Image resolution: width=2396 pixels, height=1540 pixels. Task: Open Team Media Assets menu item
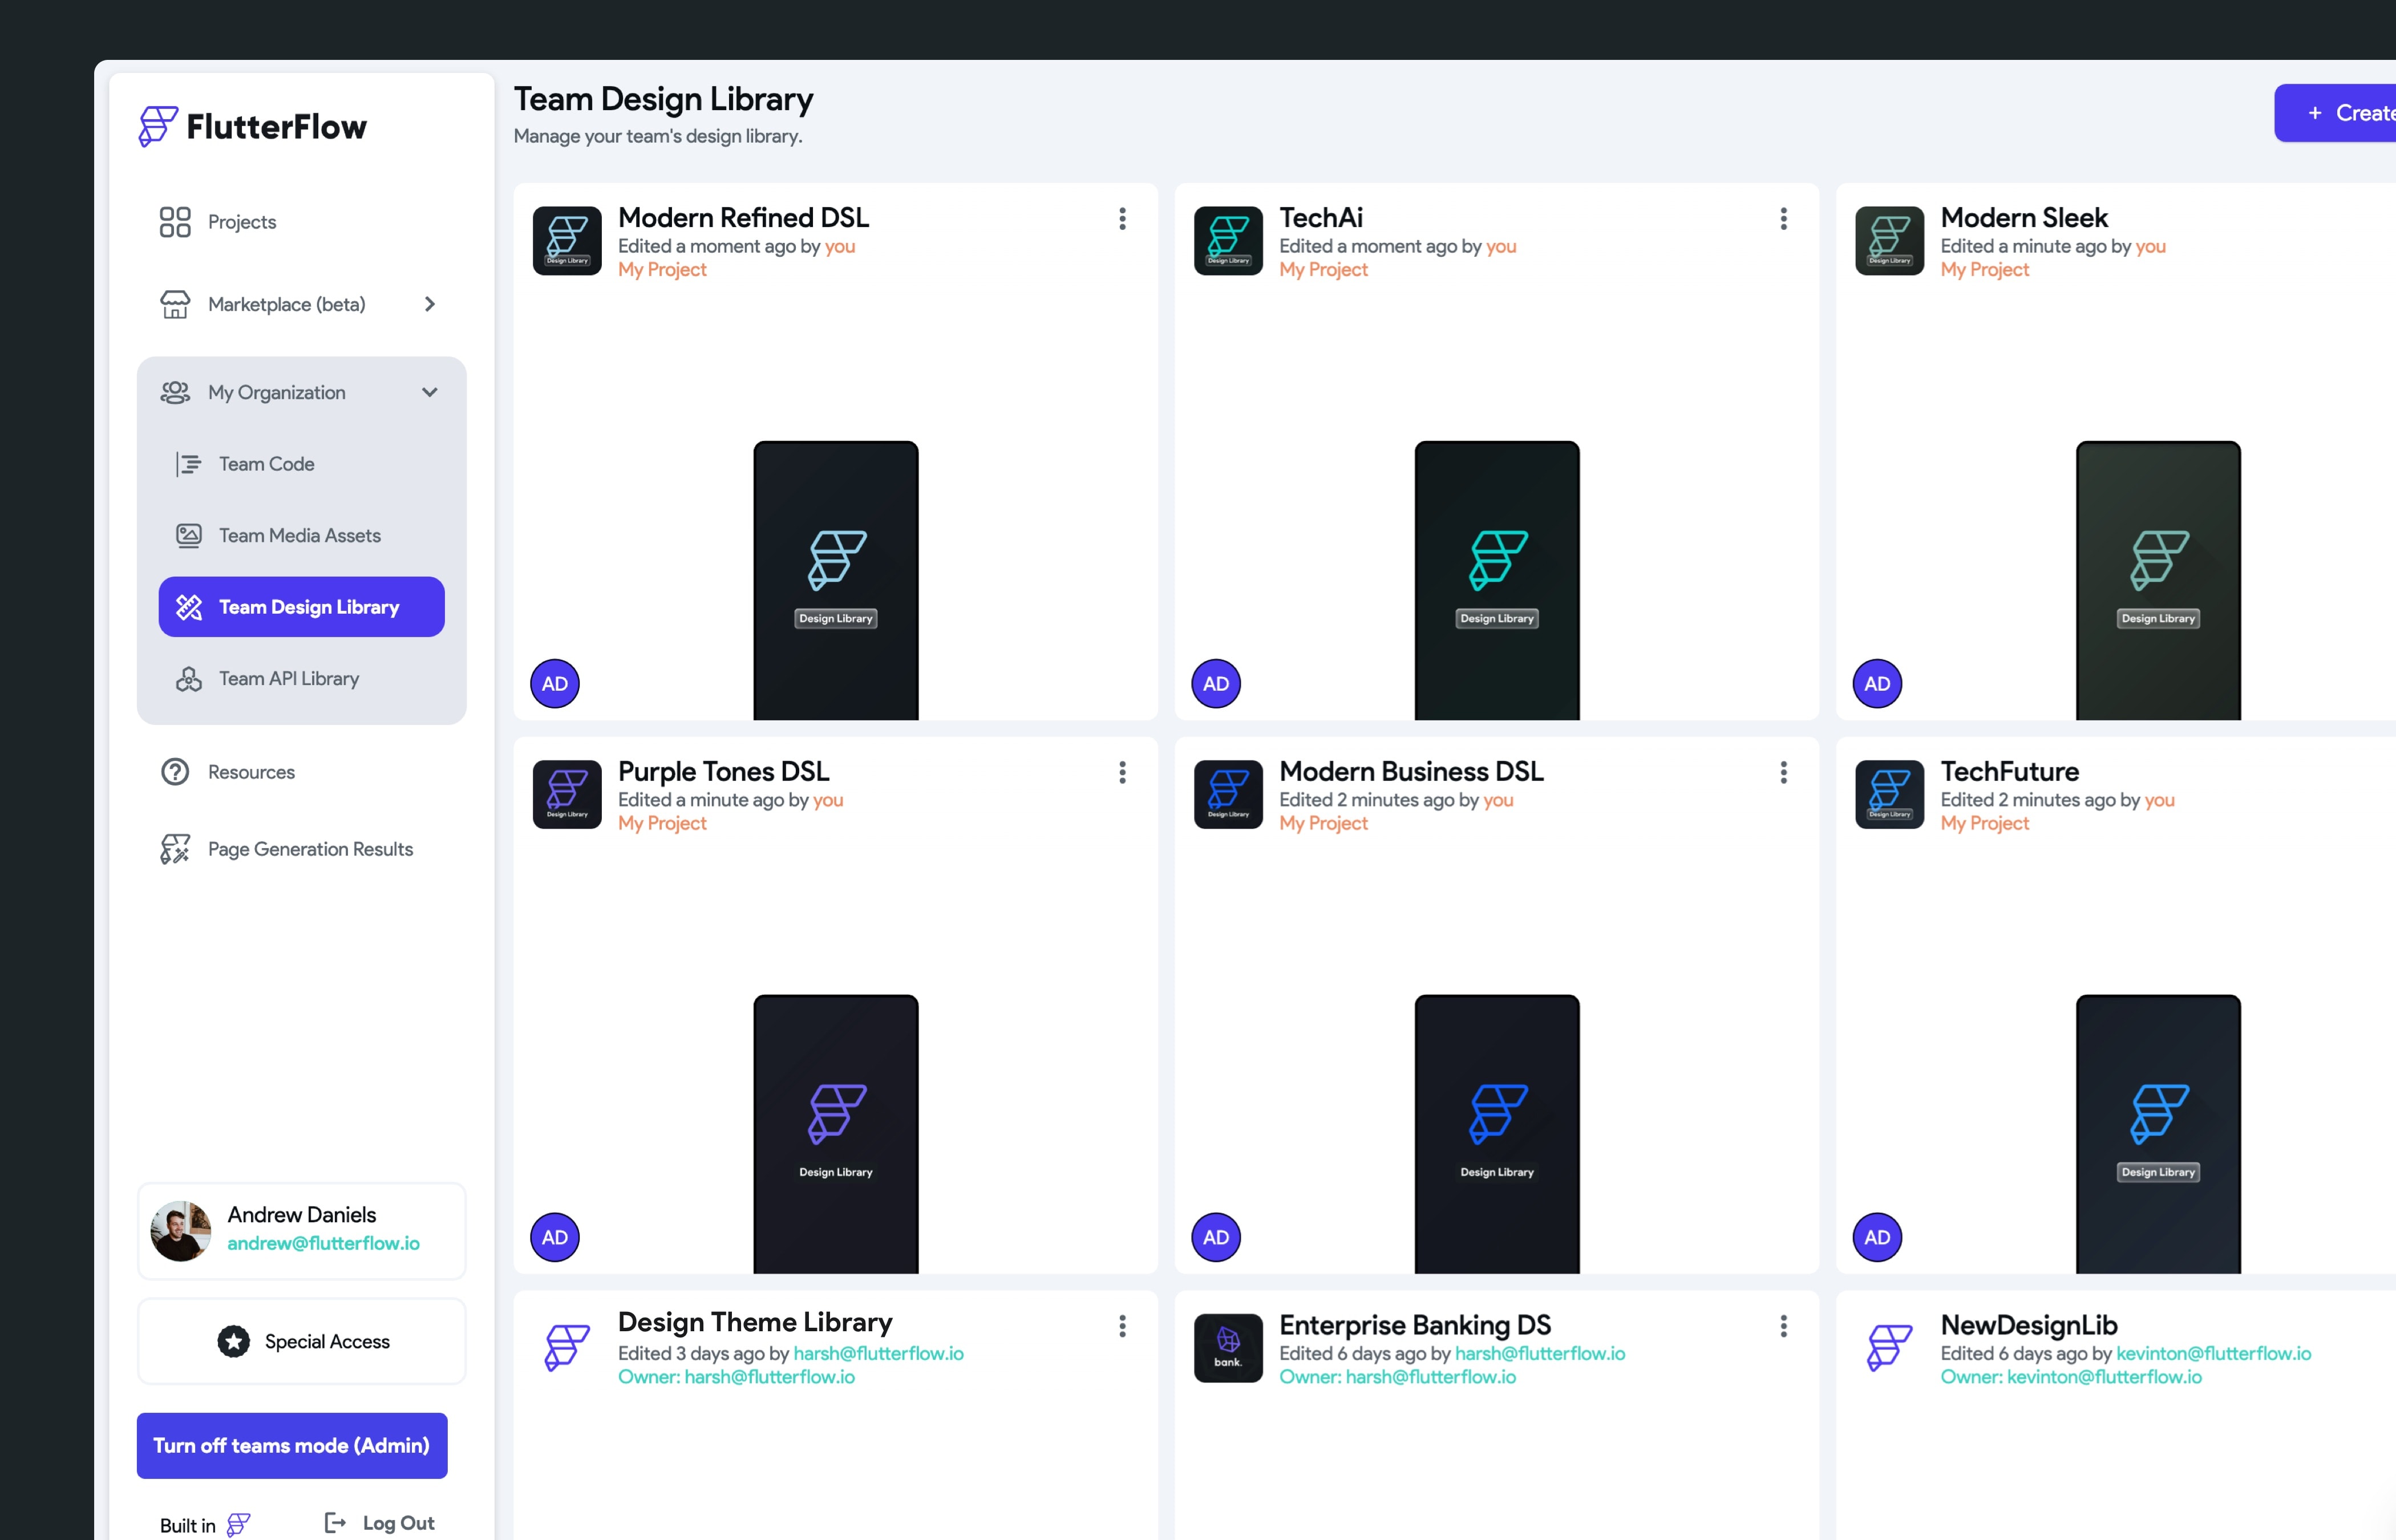[x=300, y=536]
